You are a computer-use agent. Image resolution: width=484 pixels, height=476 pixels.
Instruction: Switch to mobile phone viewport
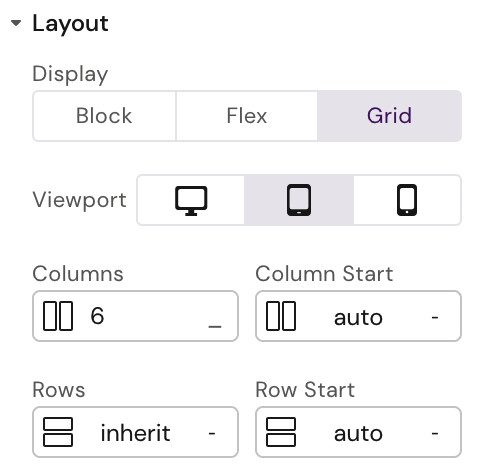coord(407,200)
